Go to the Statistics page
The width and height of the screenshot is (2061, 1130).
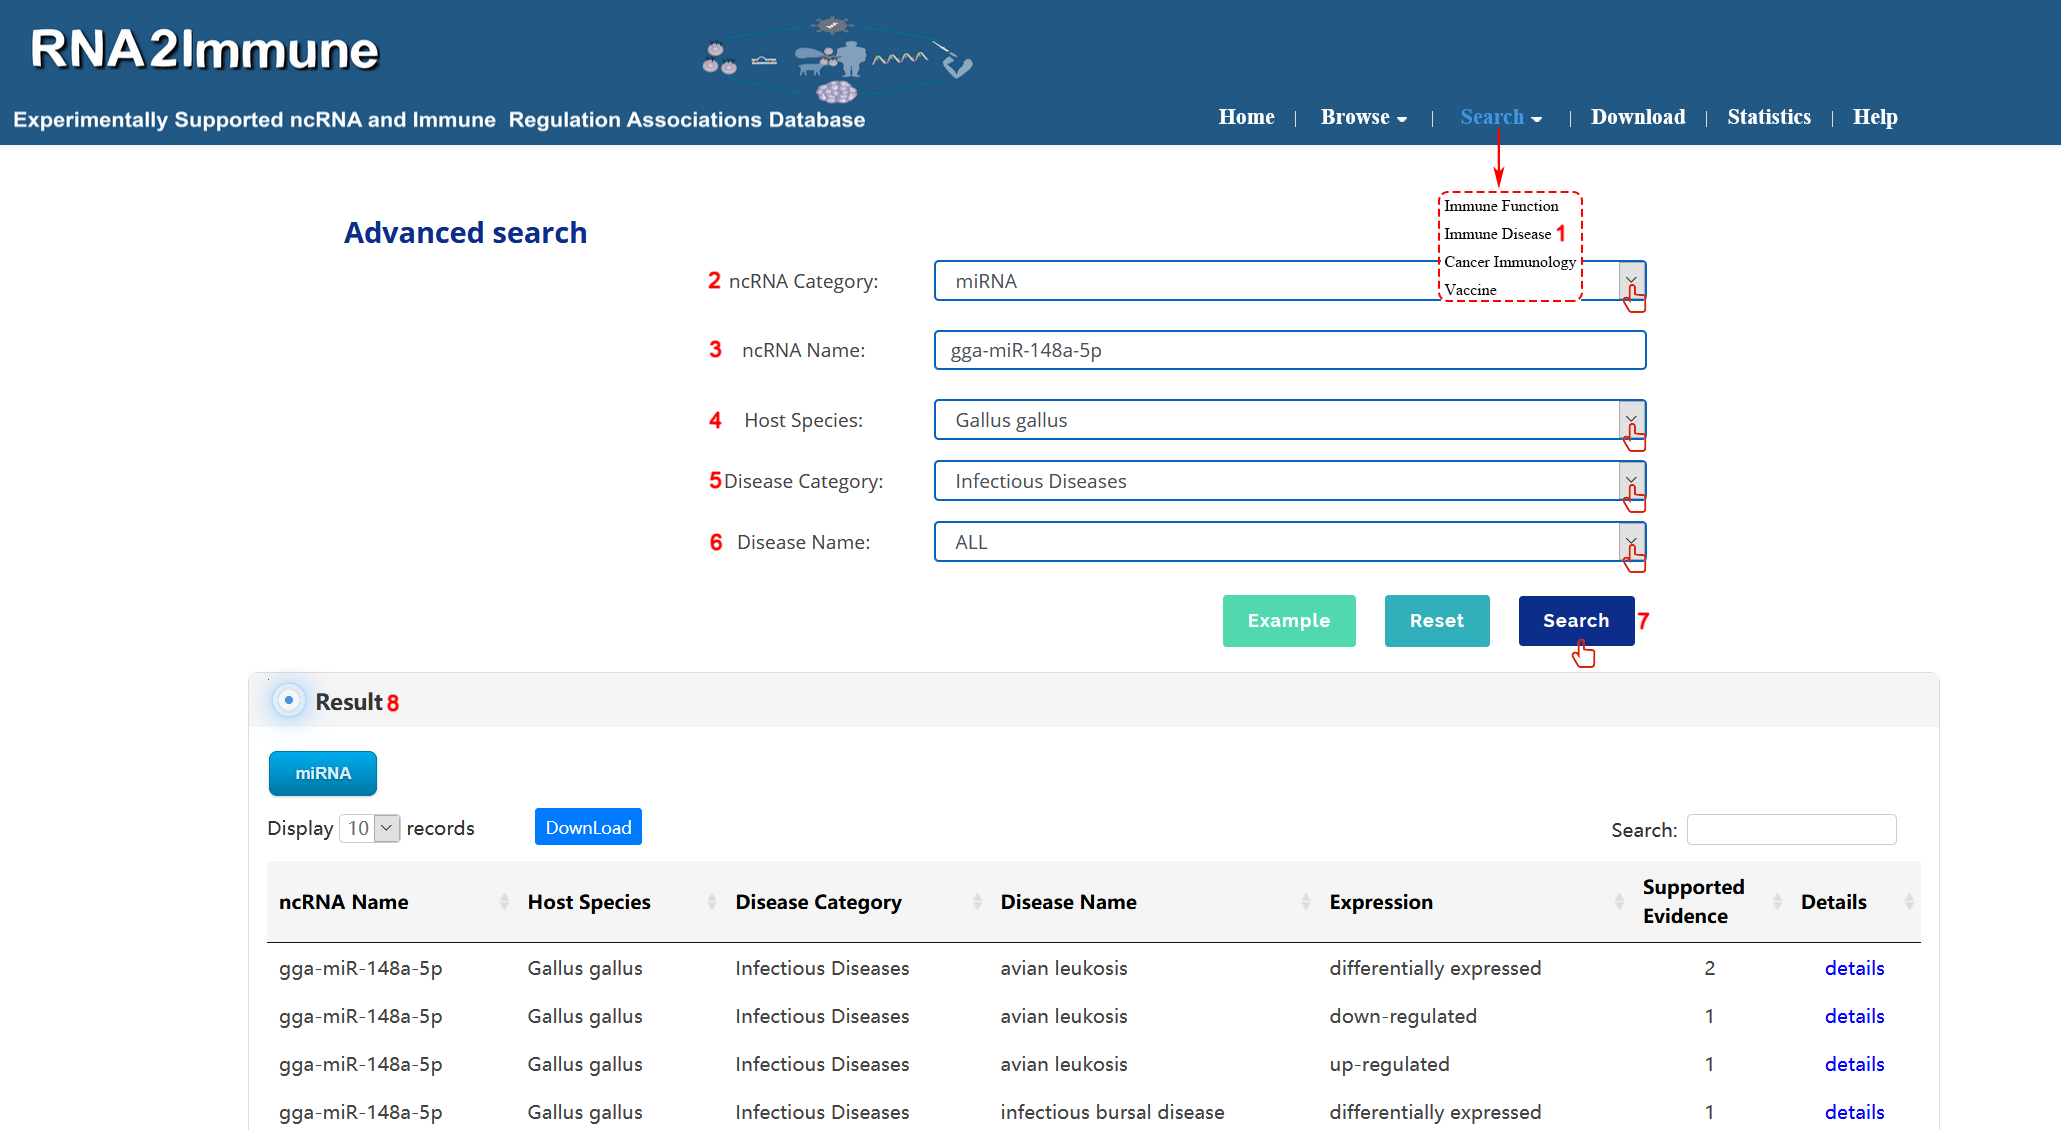coord(1768,117)
